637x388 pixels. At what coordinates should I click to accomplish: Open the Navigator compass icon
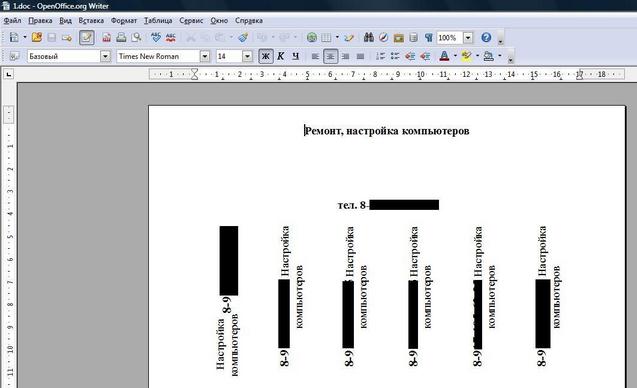[x=384, y=38]
